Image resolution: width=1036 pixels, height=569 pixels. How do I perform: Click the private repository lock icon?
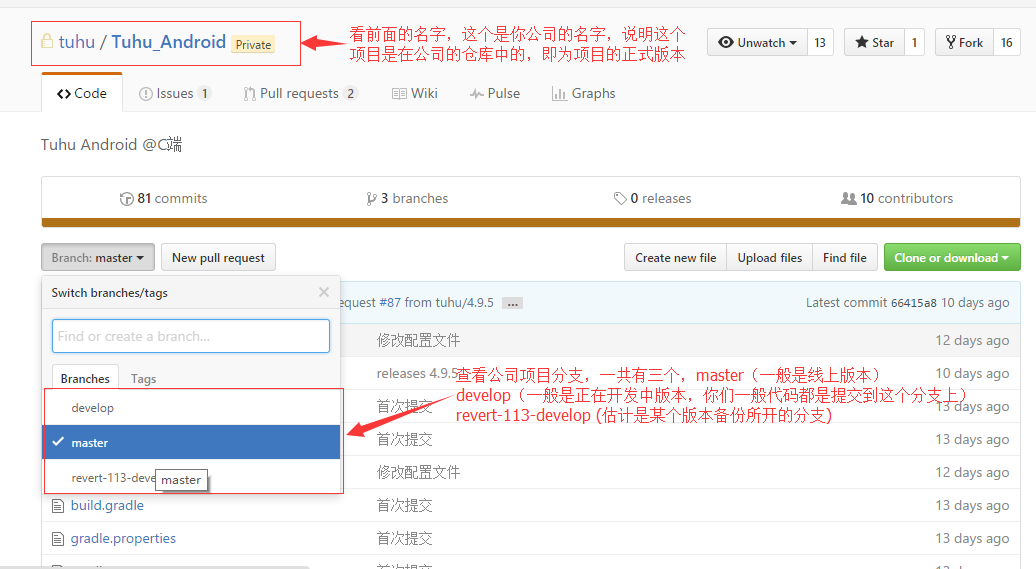click(x=47, y=41)
